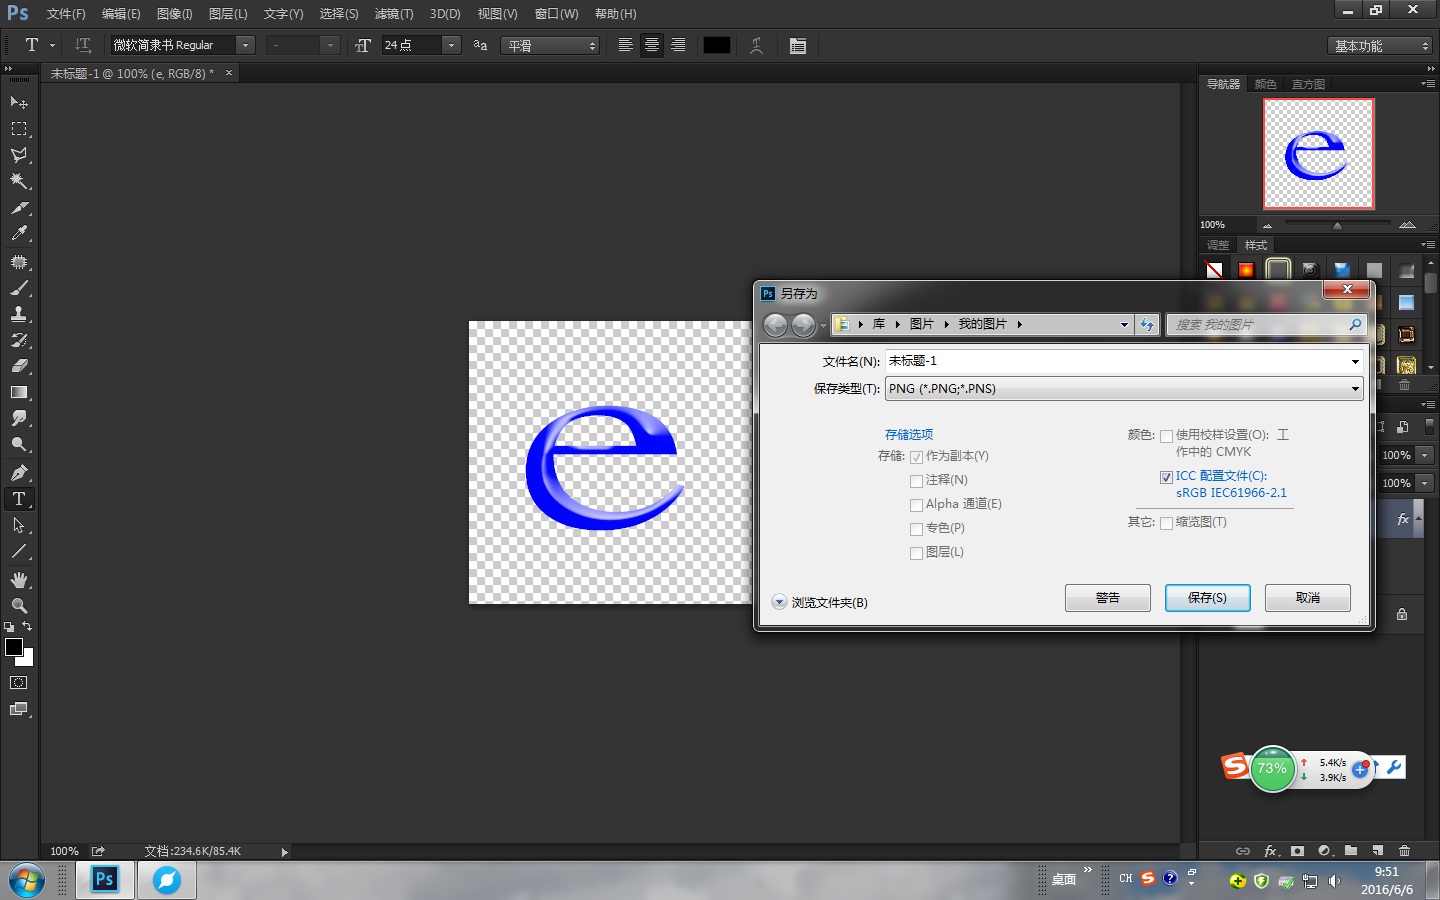Open the anti-aliasing 平滑 dropdown
1440x900 pixels.
(549, 45)
